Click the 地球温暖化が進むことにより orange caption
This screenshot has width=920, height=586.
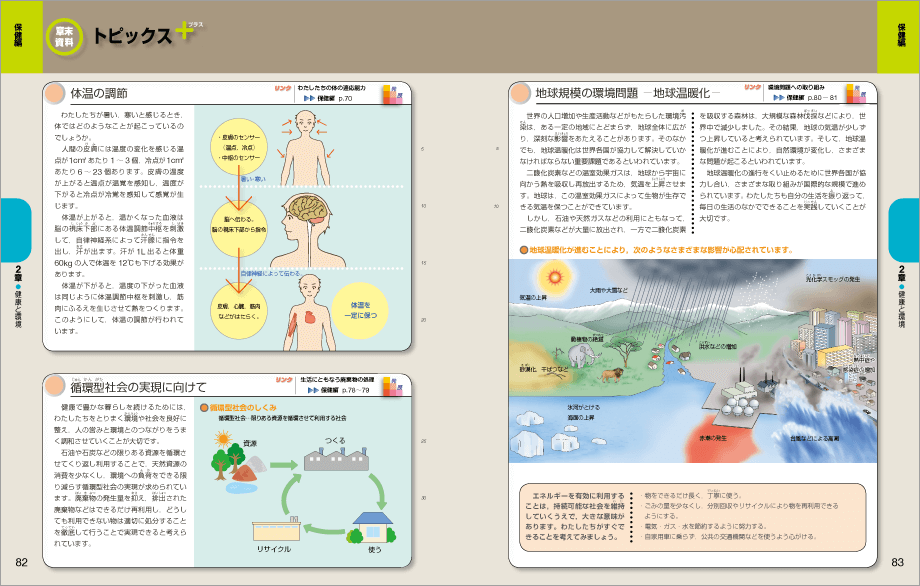(x=660, y=250)
